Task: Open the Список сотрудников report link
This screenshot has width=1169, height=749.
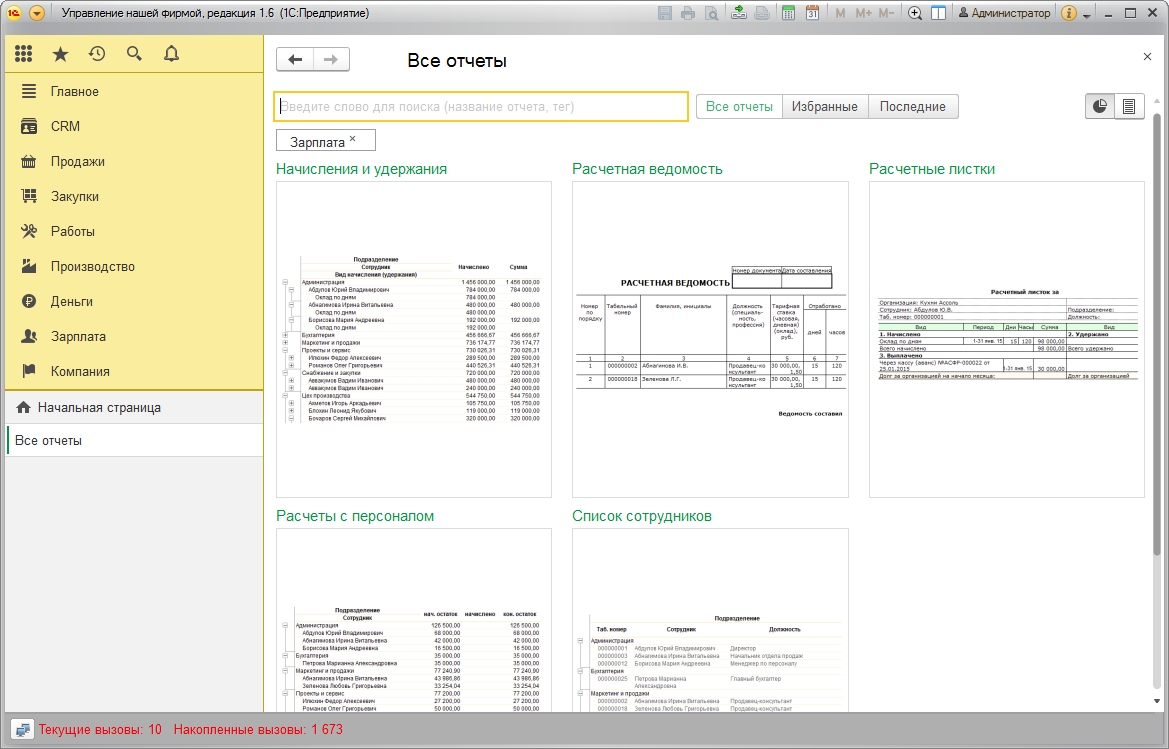Action: [642, 516]
